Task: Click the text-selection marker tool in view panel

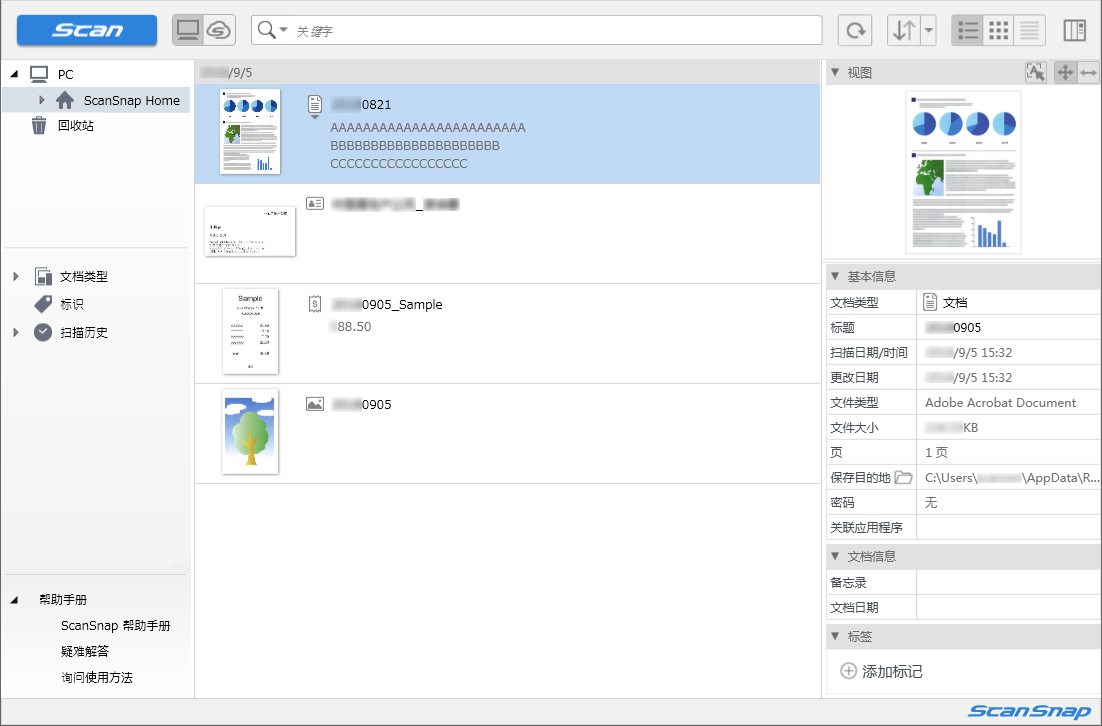Action: coord(1035,72)
